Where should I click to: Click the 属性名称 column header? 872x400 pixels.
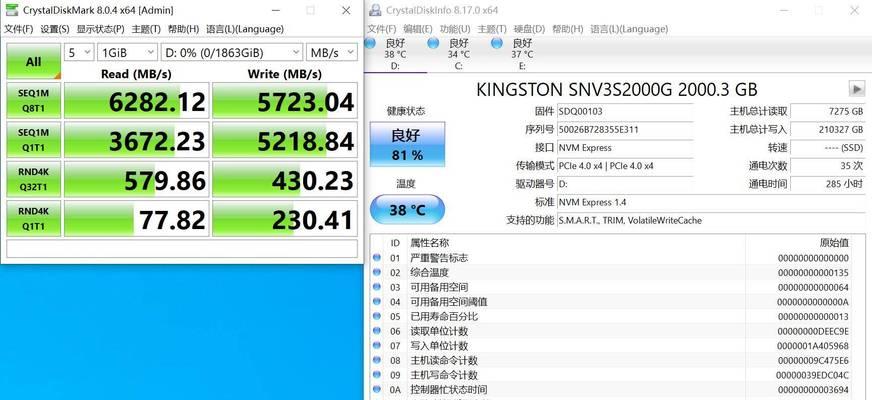pyautogui.click(x=429, y=243)
